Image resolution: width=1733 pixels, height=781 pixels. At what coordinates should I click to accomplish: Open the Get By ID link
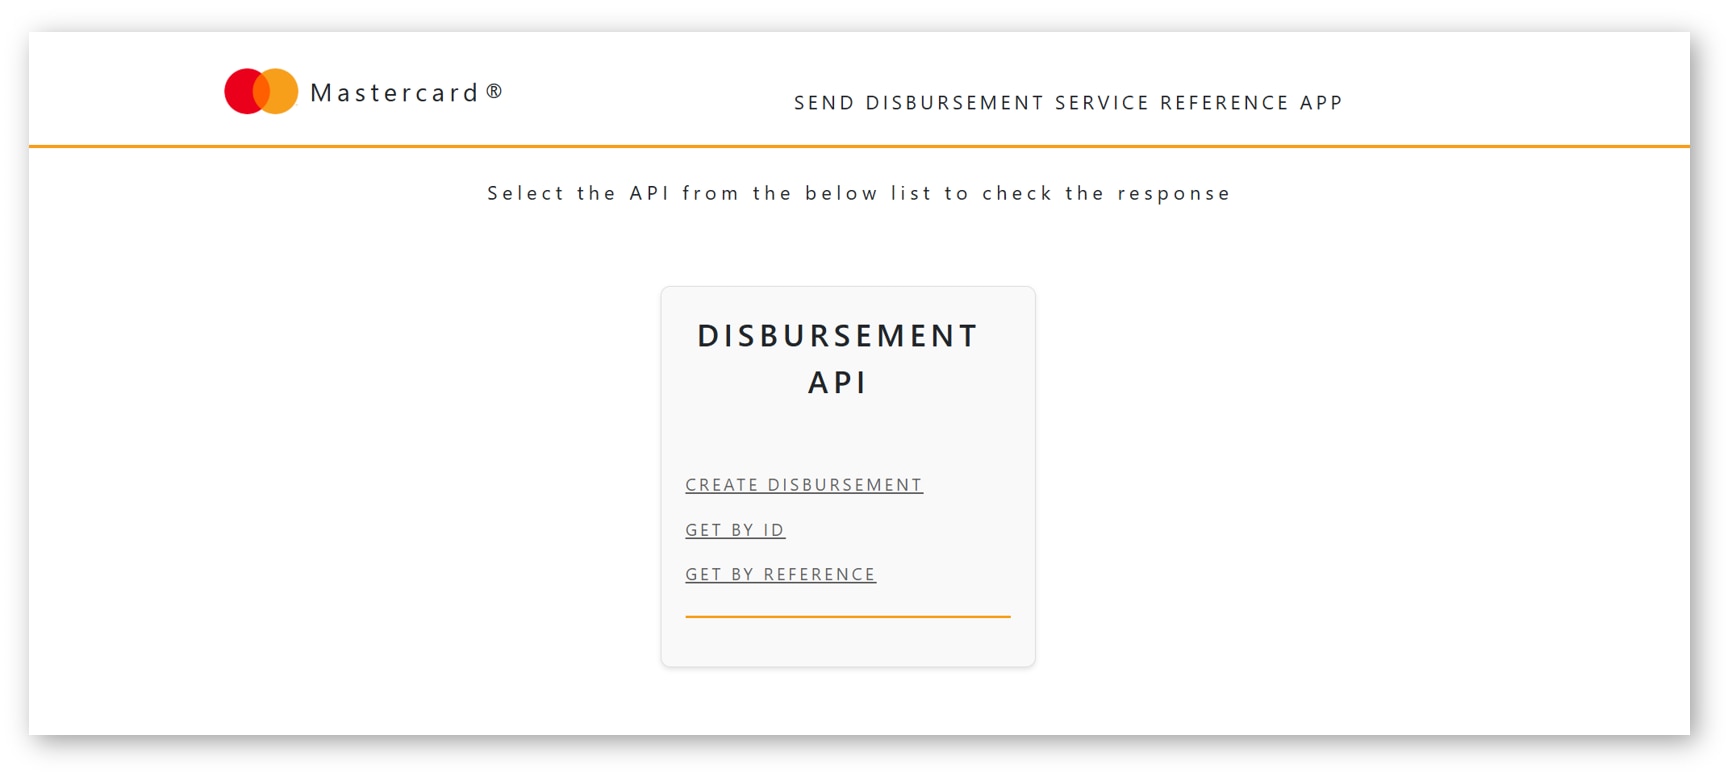pos(734,530)
